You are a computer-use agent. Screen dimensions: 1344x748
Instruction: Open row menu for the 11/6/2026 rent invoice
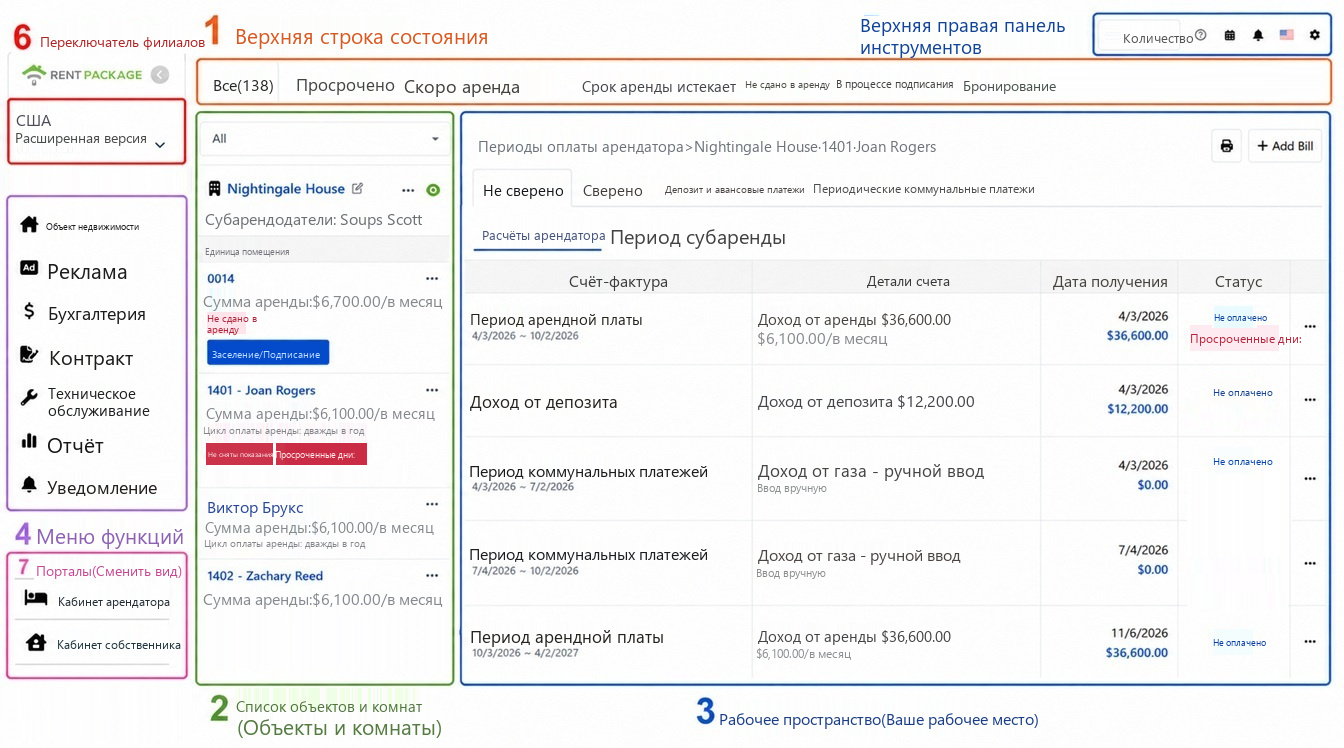1310,642
